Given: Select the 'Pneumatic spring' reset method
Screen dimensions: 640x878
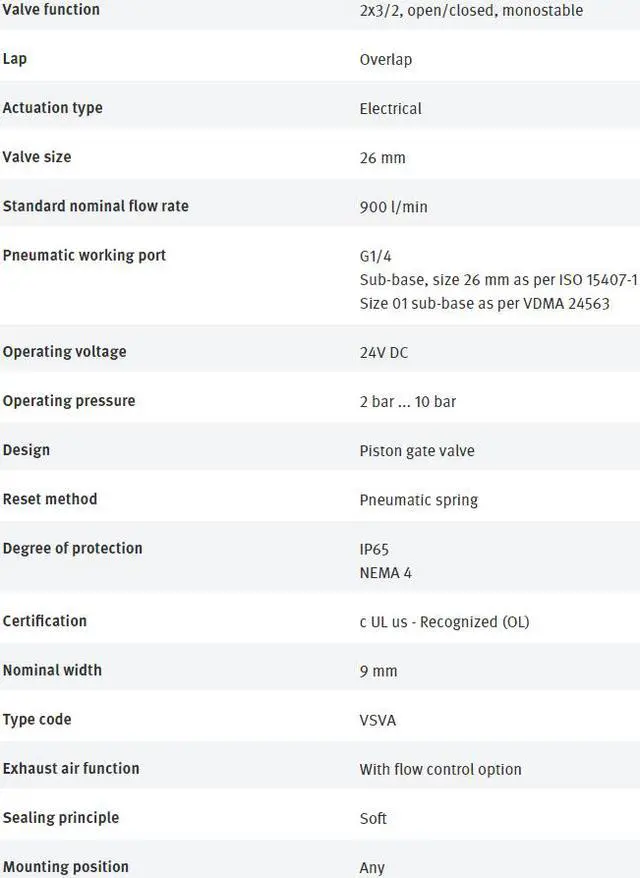Looking at the screenshot, I should tap(419, 499).
